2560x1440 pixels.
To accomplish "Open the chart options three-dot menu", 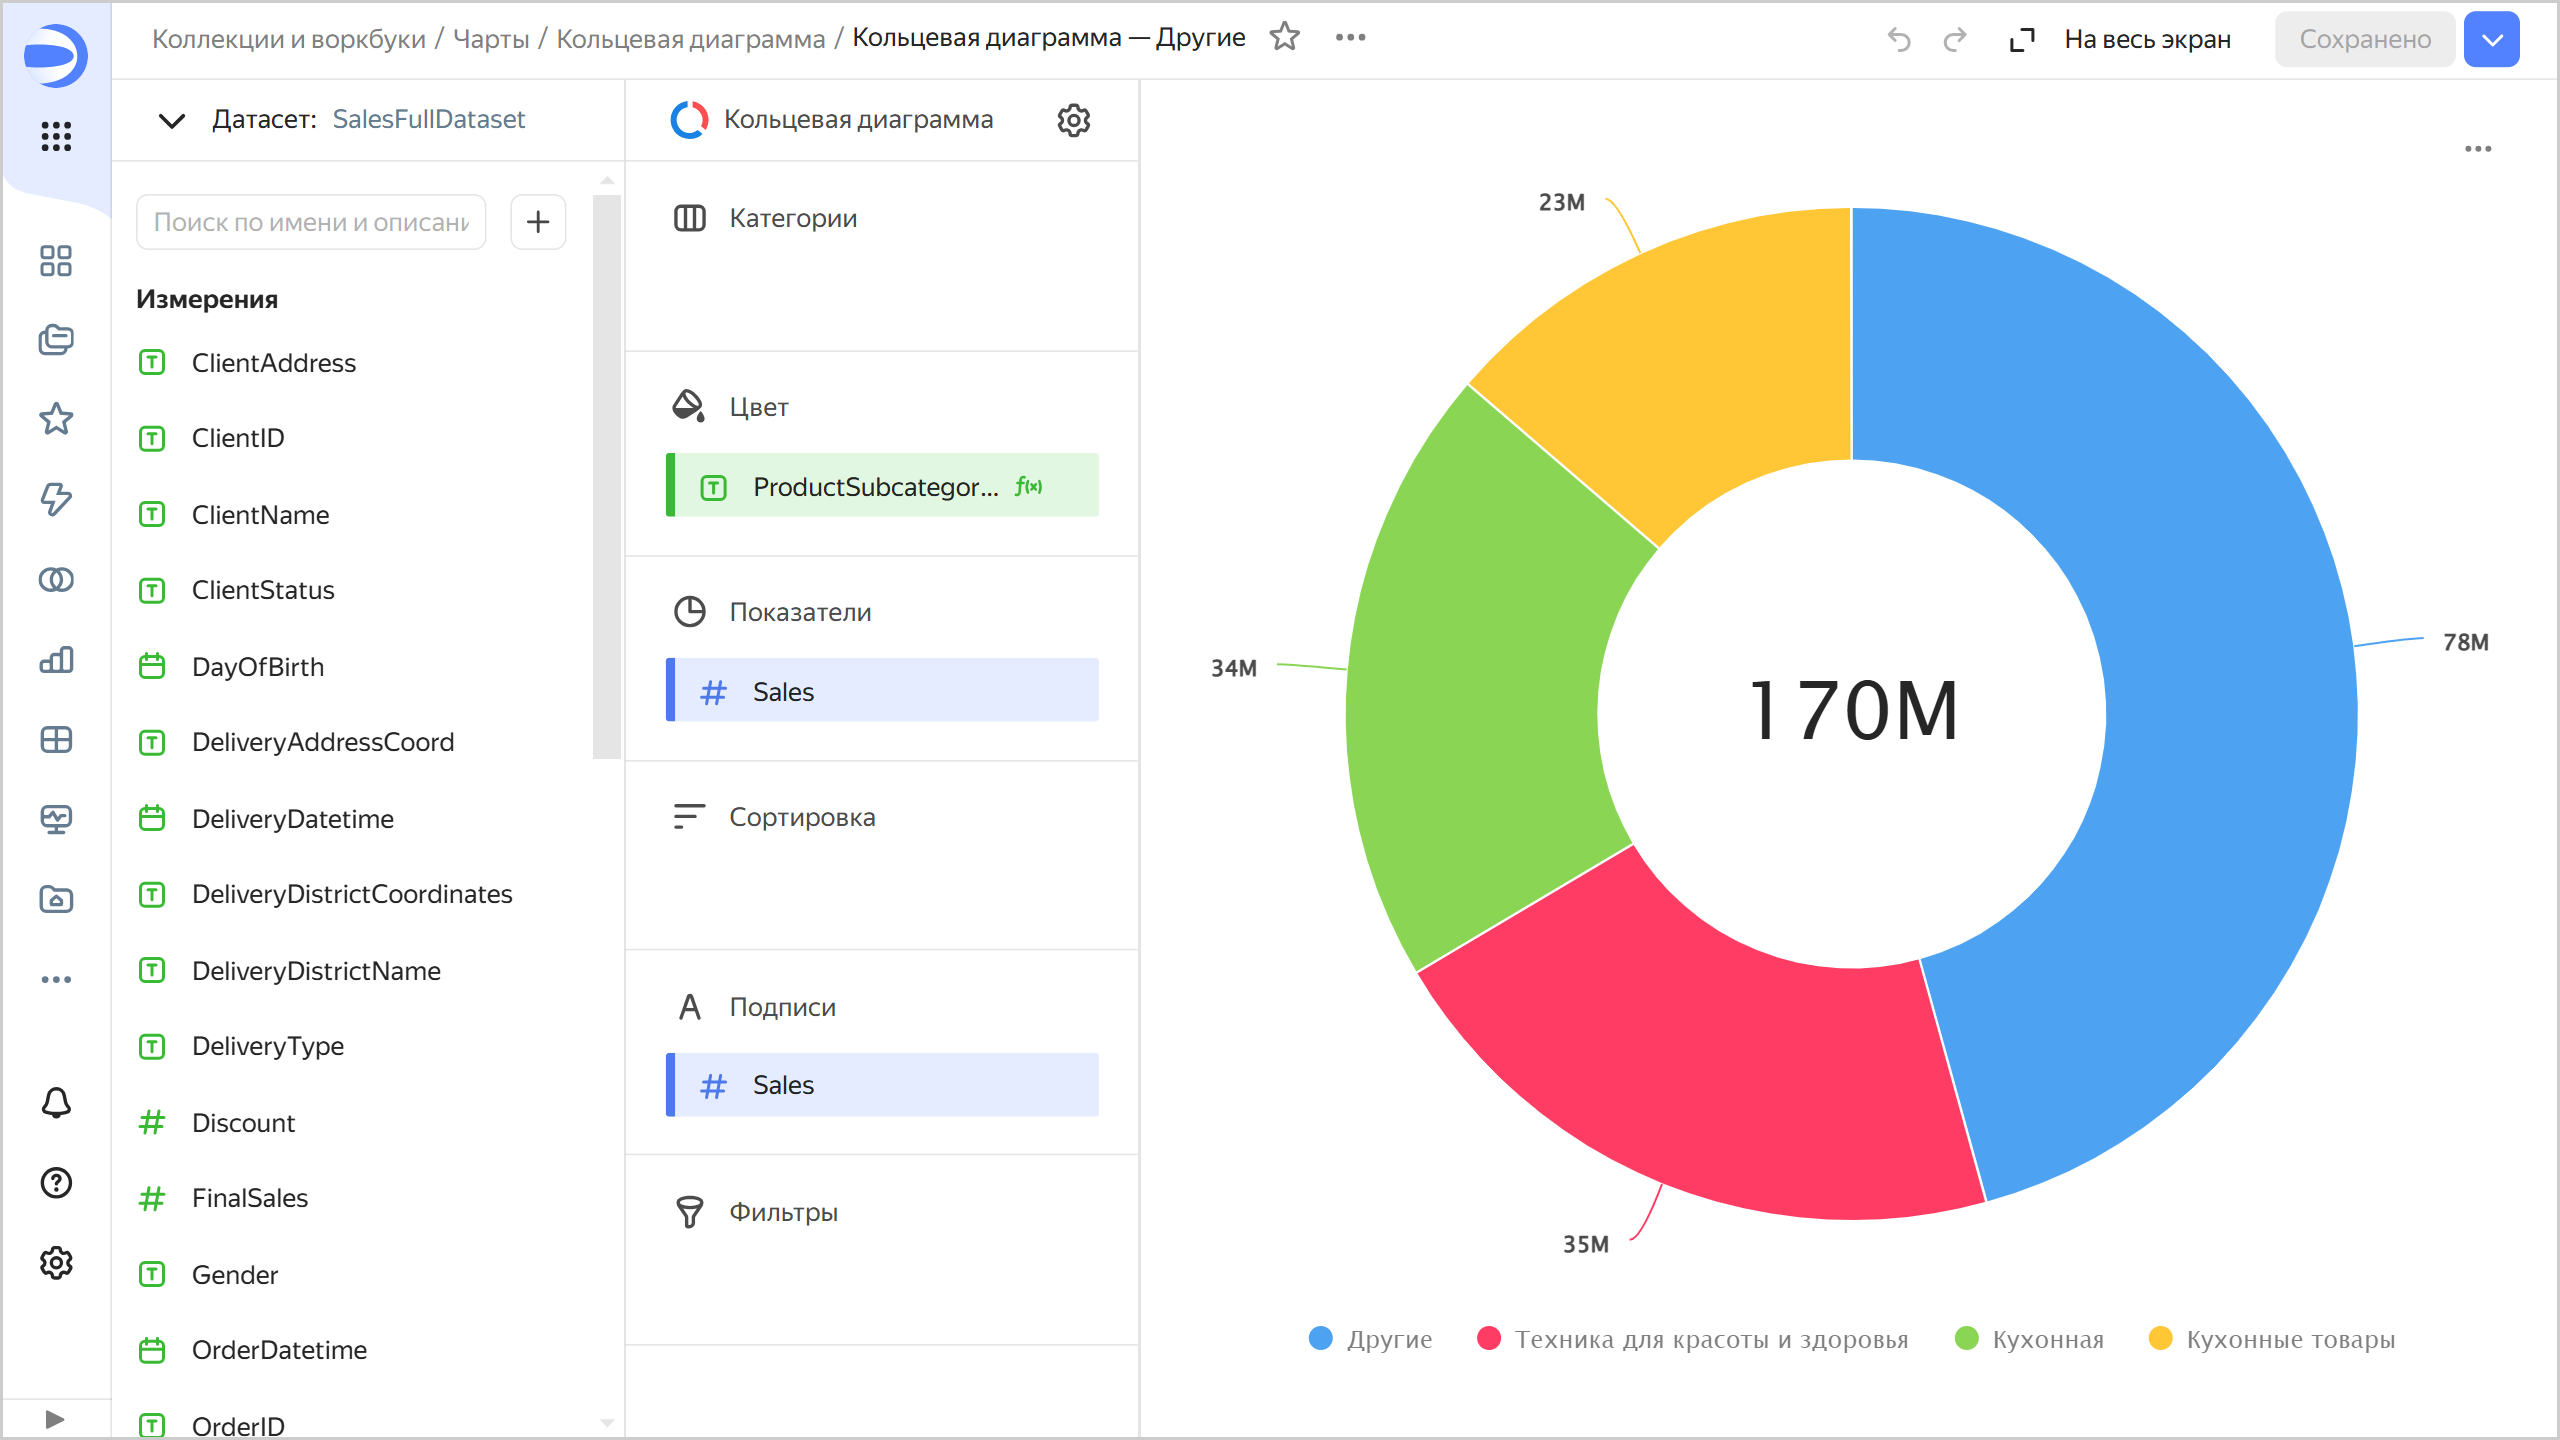I will [2480, 148].
